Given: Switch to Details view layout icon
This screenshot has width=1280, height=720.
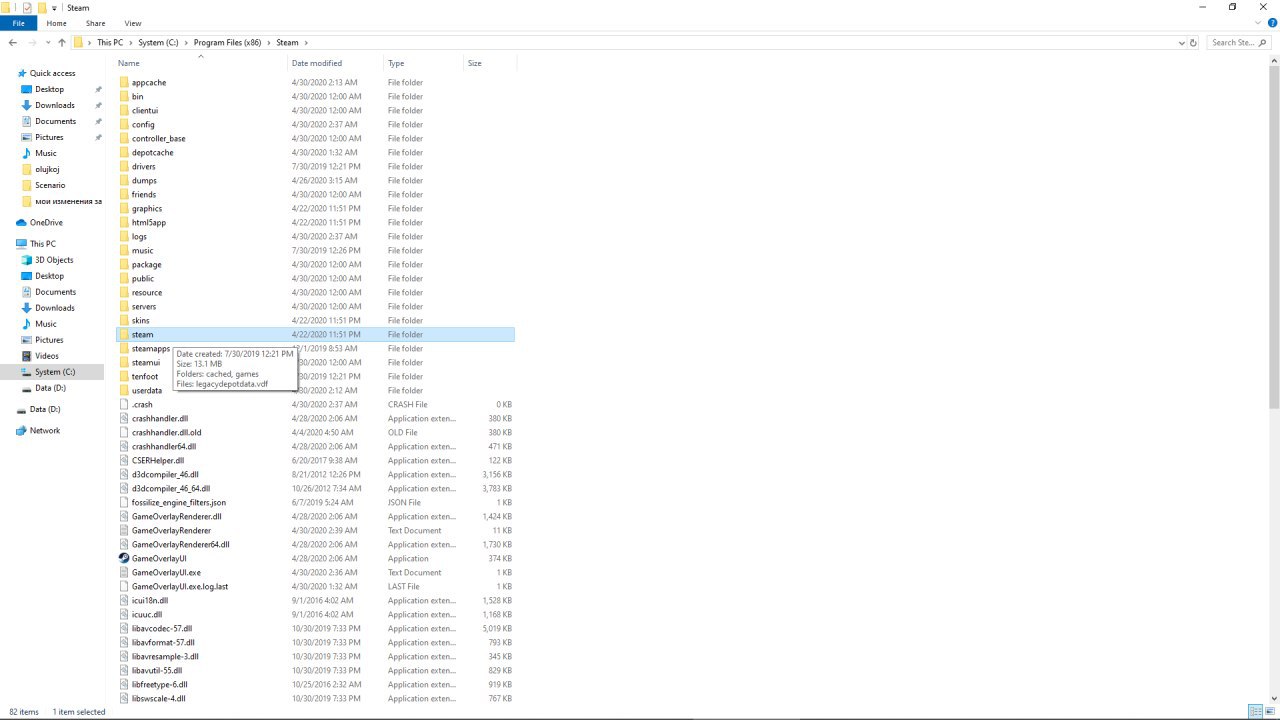Looking at the screenshot, I should 1254,712.
